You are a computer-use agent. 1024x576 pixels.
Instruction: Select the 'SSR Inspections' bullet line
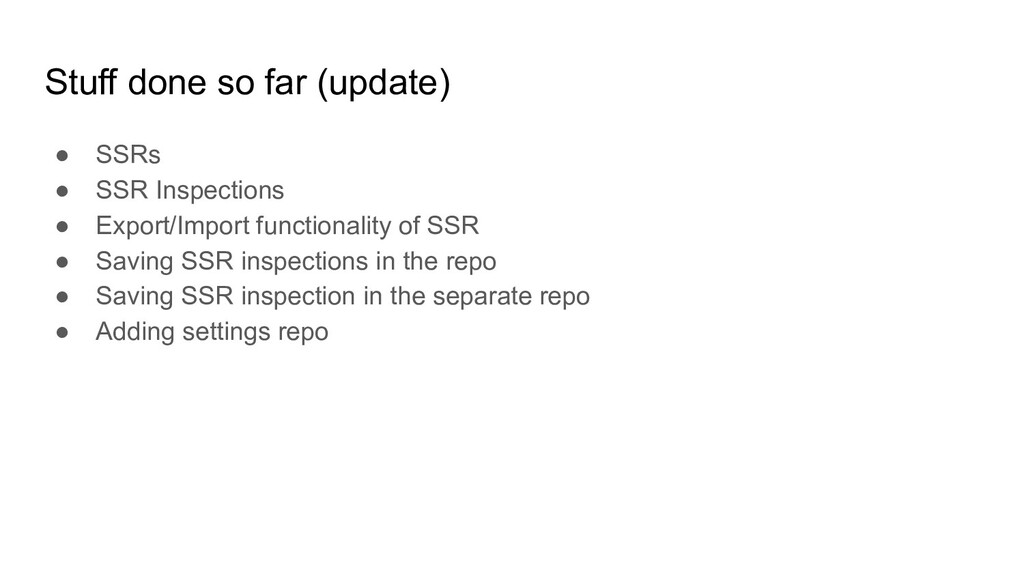point(190,190)
